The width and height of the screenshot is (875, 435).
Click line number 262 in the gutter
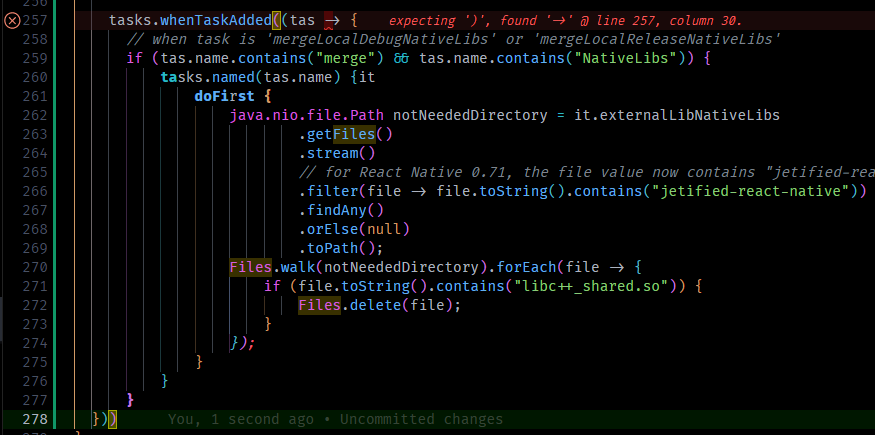(36, 115)
